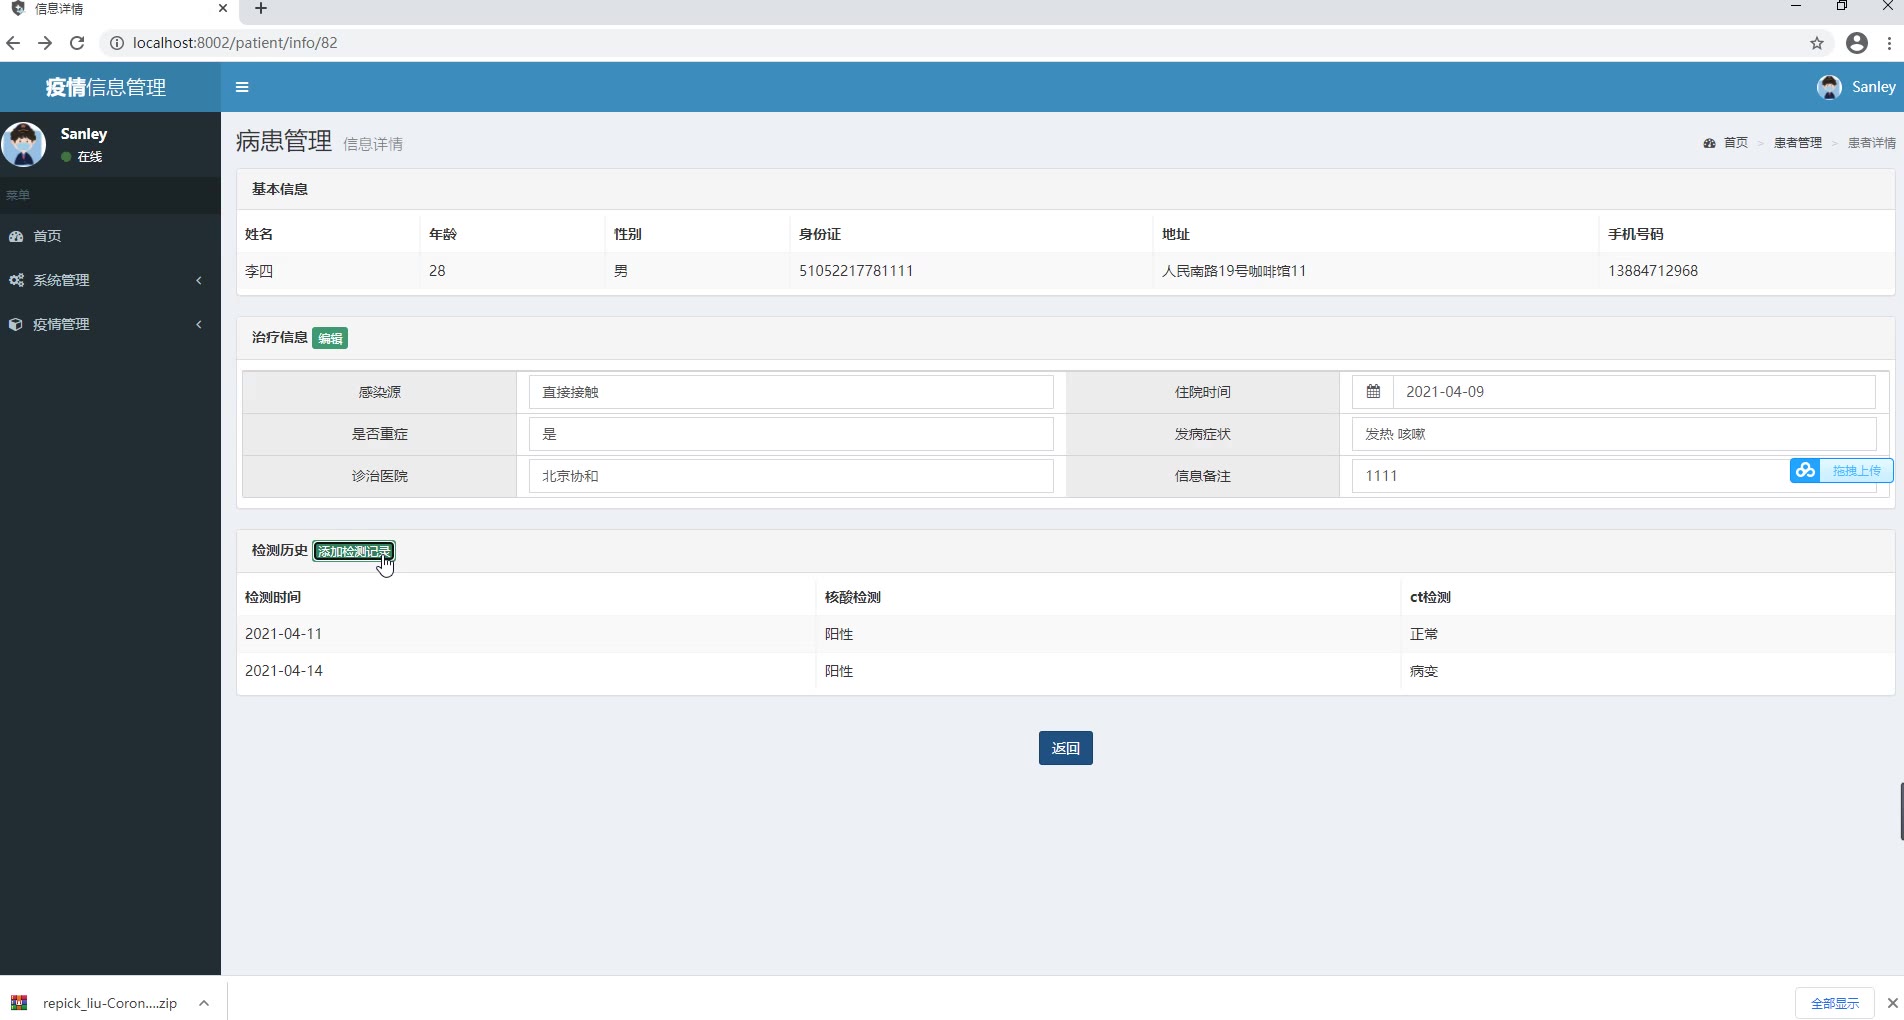Open 首页 in the sidebar menu

tap(110, 236)
